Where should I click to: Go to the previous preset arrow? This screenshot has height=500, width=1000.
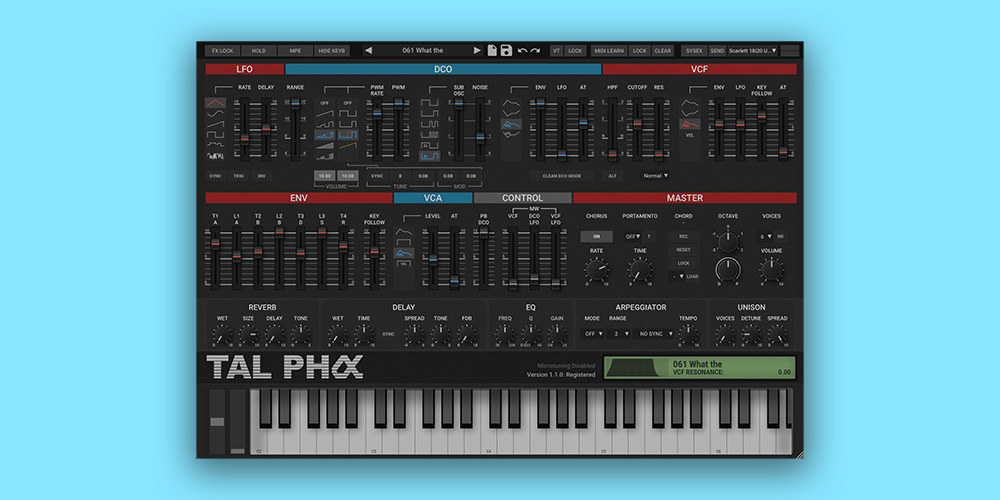(x=368, y=50)
